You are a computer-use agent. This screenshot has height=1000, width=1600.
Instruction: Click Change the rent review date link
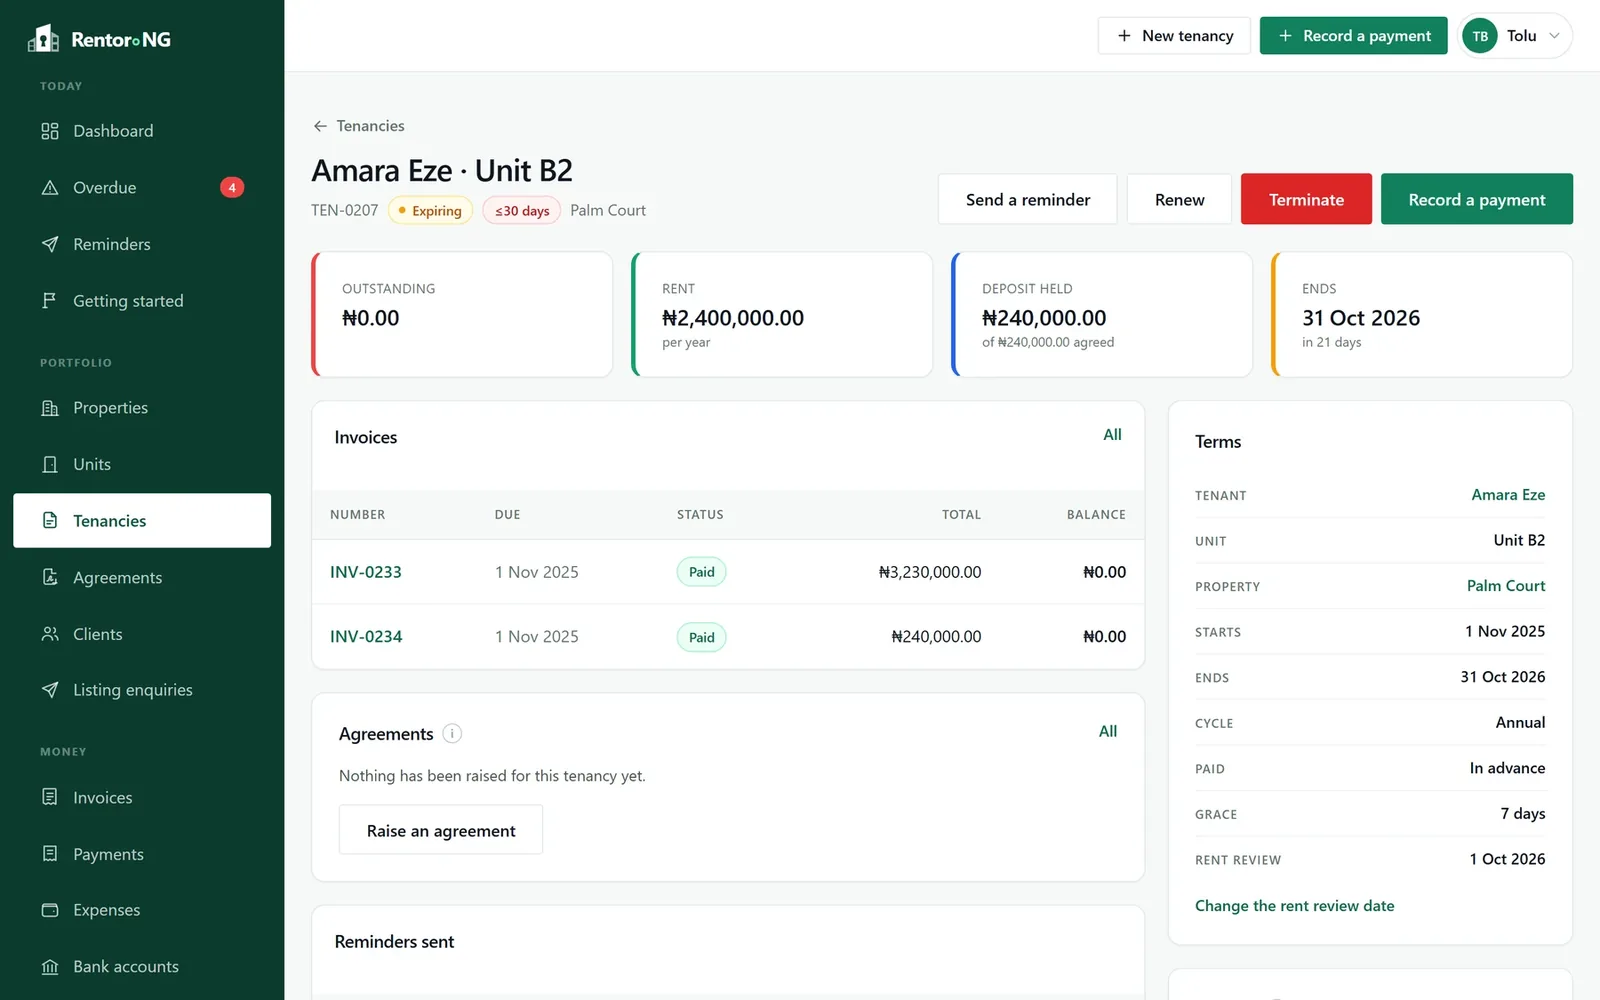coord(1294,906)
